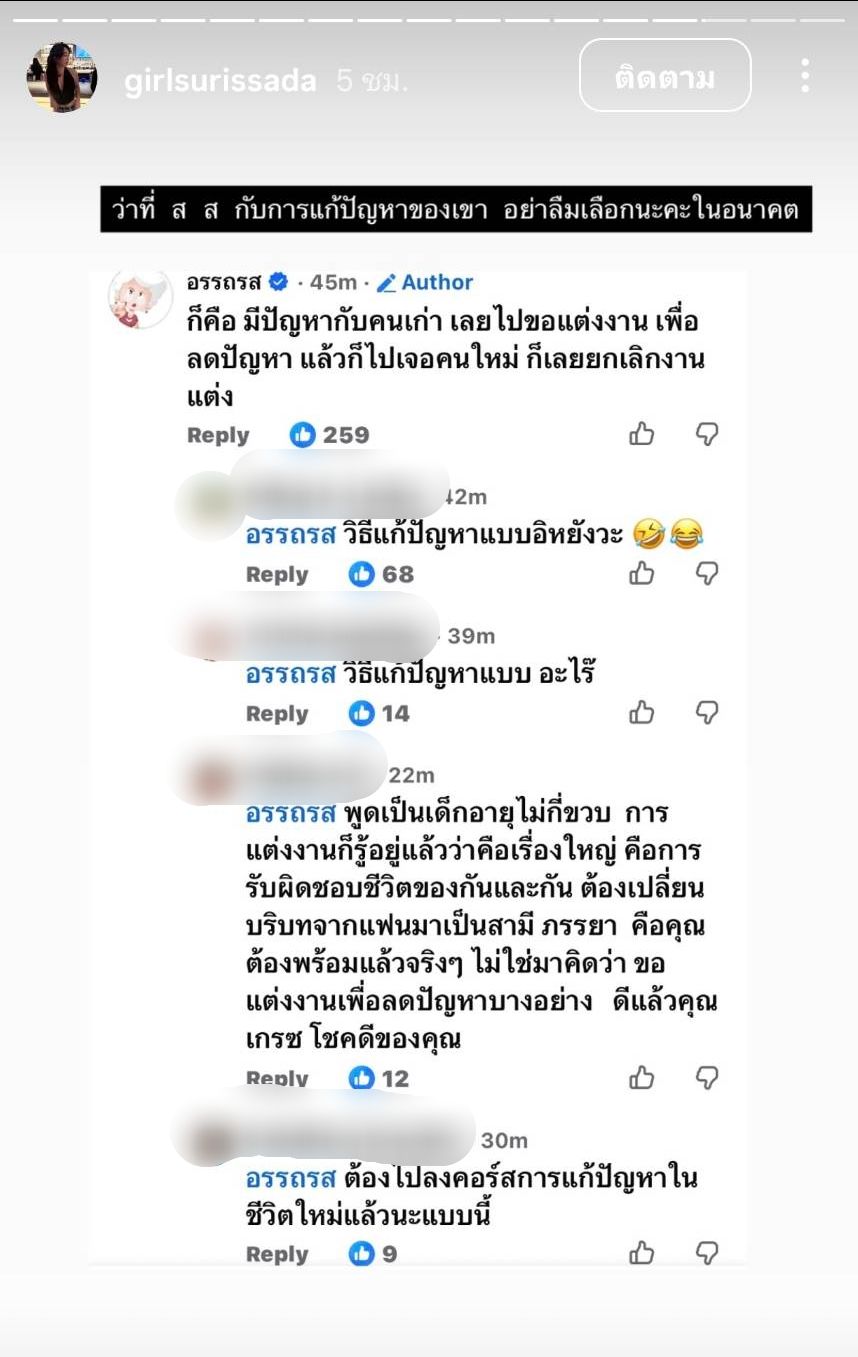The width and height of the screenshot is (858, 1357).
Task: Thumbs down the comment with 9 likes
Action: tap(708, 1252)
